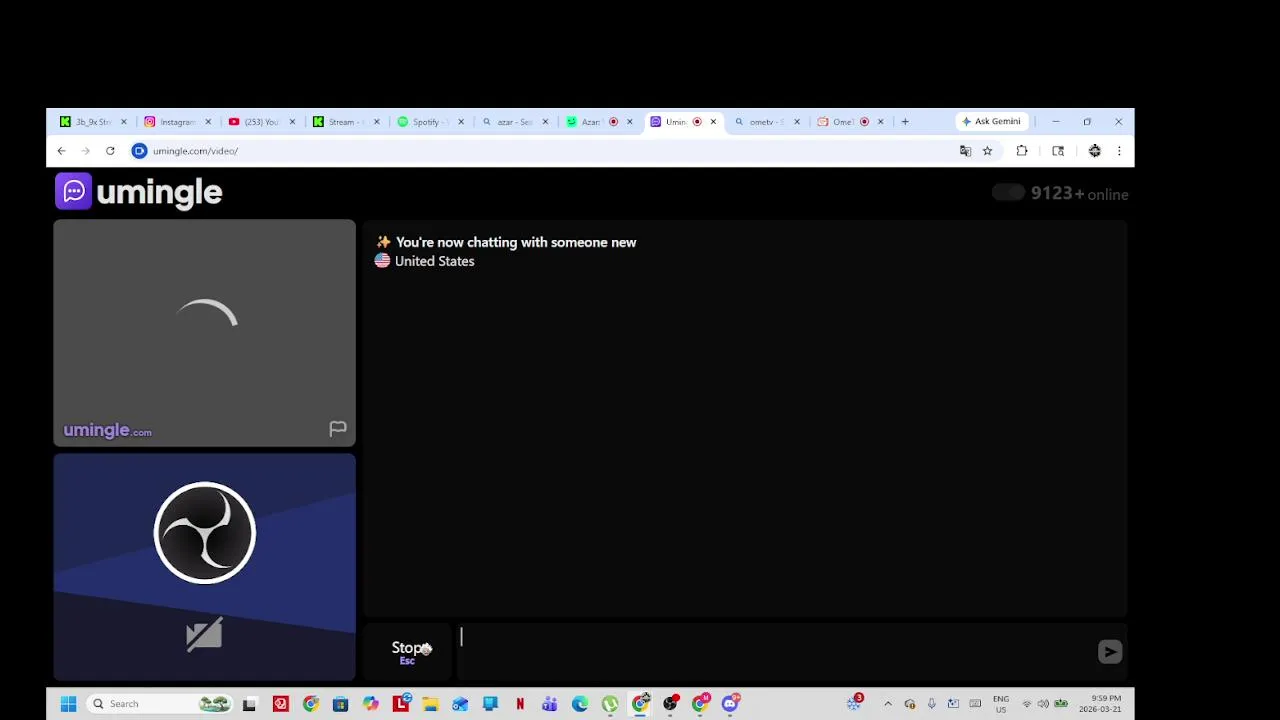Open the Wi-Fi network icon
The height and width of the screenshot is (720, 1280).
point(1026,704)
